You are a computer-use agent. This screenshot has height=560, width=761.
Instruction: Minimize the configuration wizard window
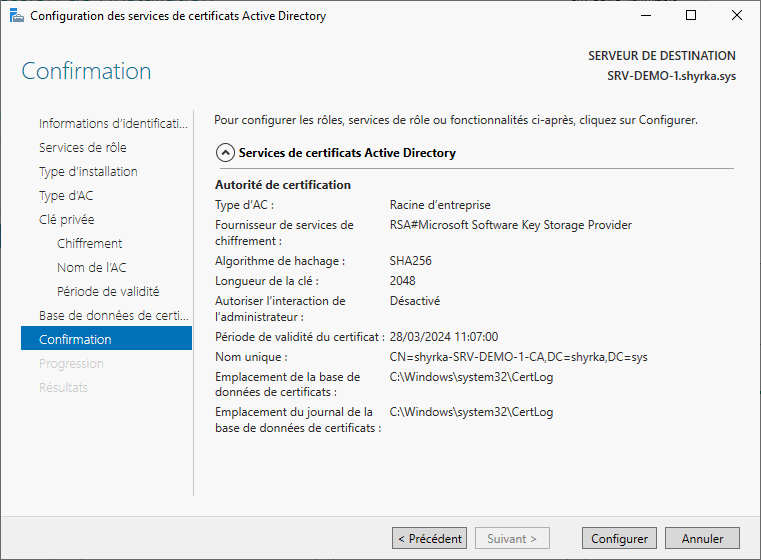[x=645, y=16]
